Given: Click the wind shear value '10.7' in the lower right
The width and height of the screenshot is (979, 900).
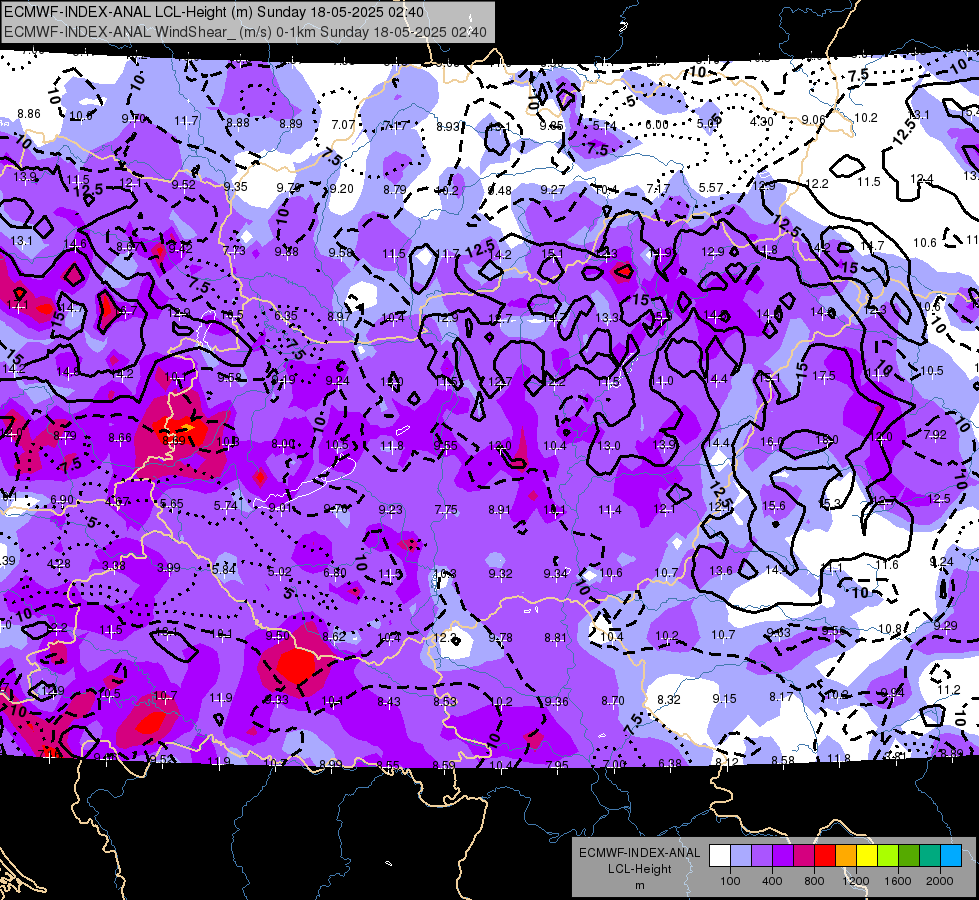Looking at the screenshot, I should coord(722,635).
